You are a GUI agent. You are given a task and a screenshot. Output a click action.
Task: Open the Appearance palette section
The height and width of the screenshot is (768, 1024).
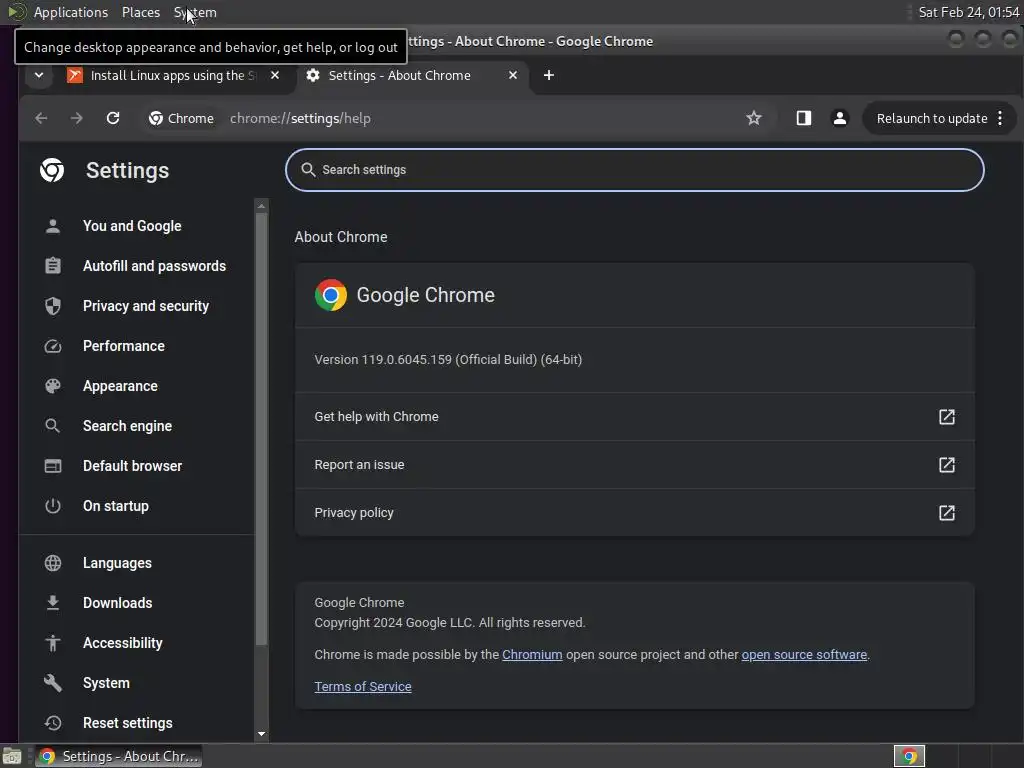pos(120,386)
